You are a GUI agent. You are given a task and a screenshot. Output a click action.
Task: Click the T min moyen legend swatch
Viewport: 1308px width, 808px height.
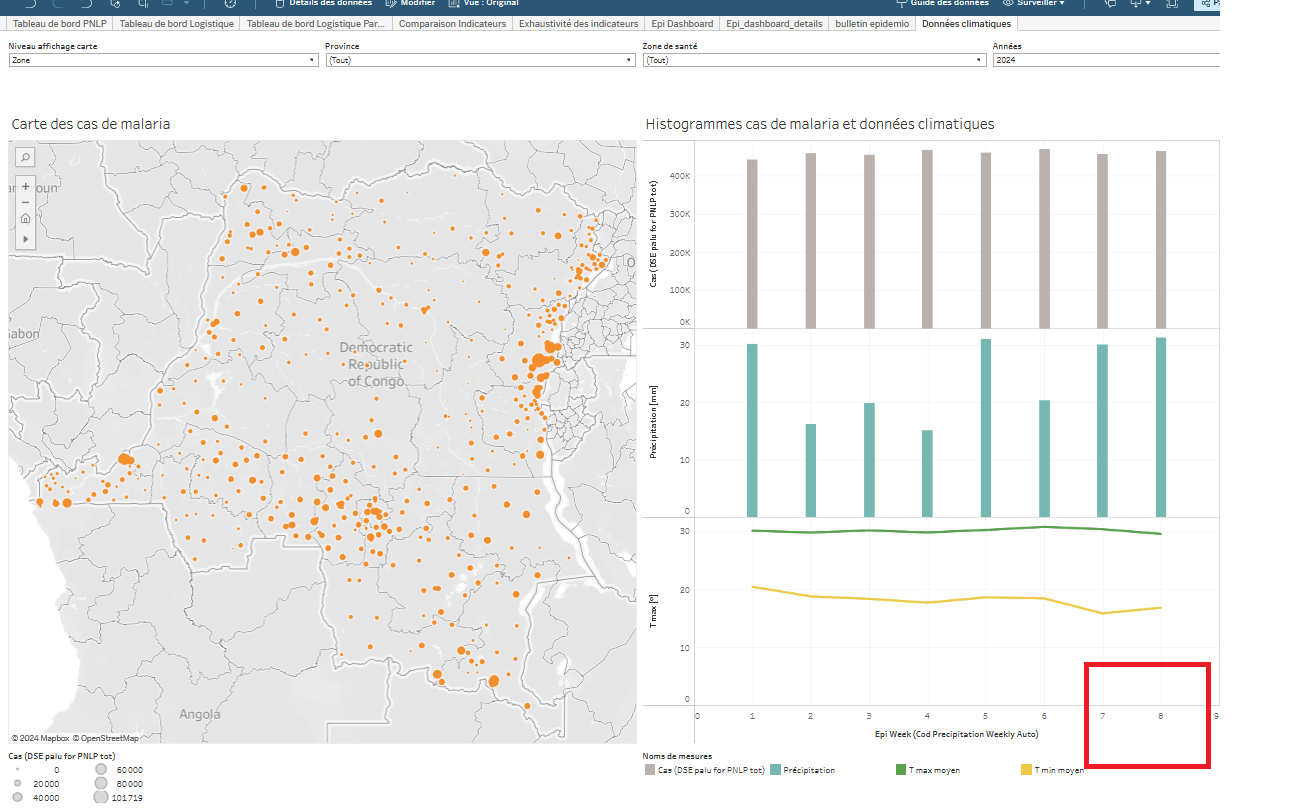(x=1026, y=770)
